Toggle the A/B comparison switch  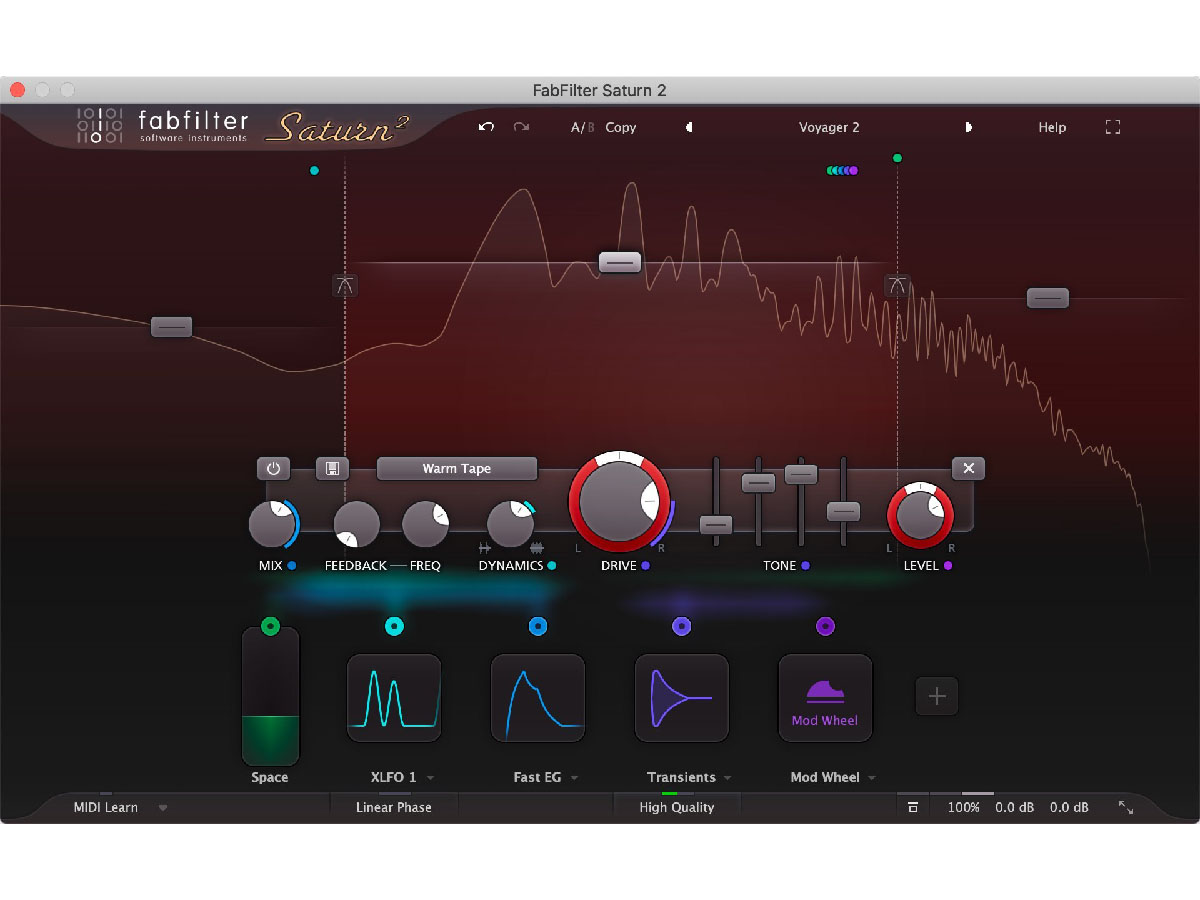click(582, 127)
